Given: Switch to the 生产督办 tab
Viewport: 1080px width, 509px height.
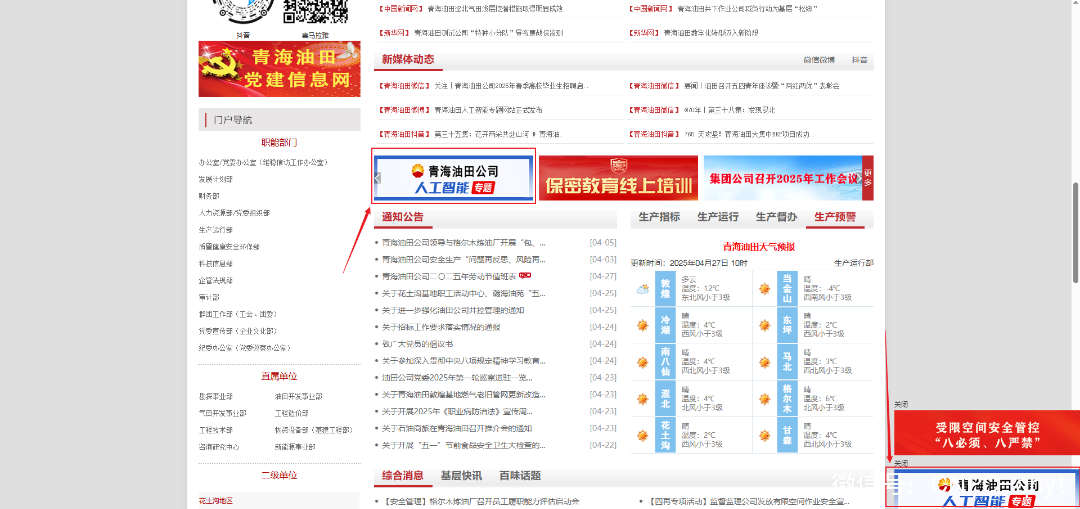Looking at the screenshot, I should (x=776, y=217).
